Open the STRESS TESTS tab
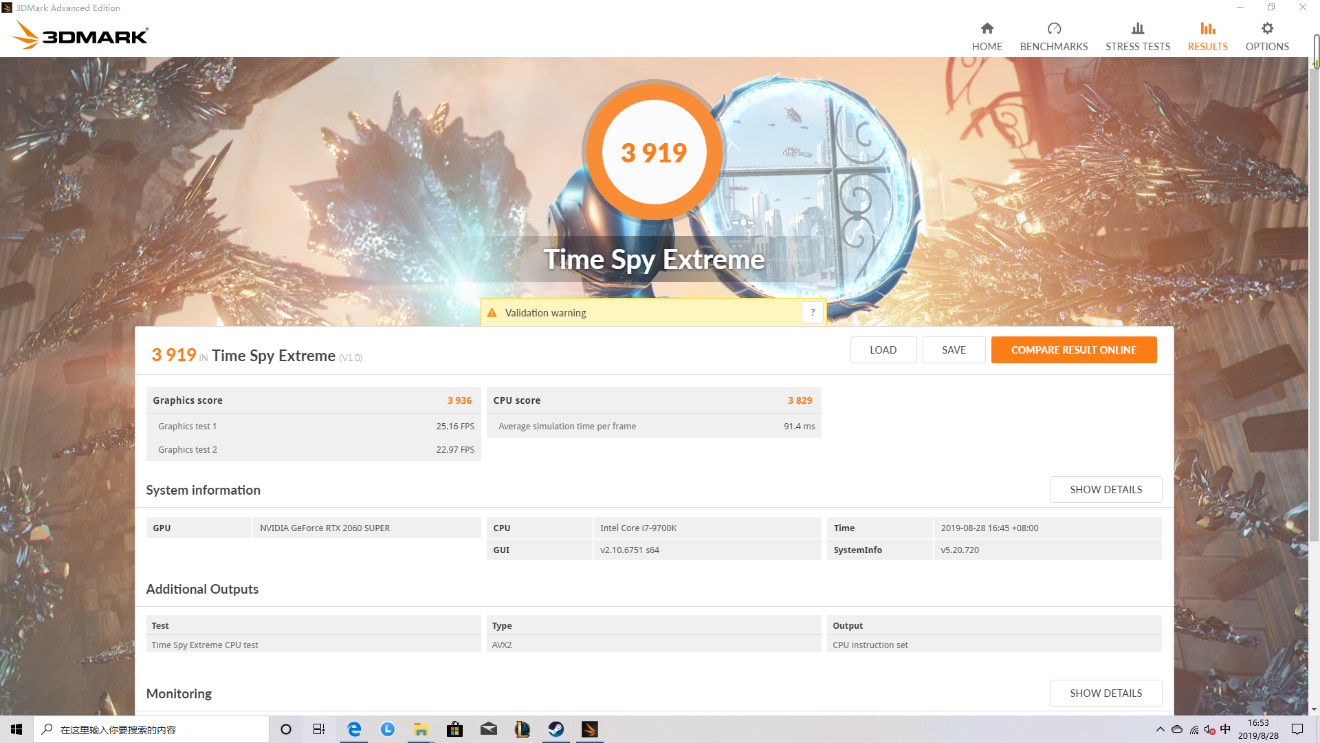Viewport: 1320px width, 743px height. click(x=1138, y=36)
